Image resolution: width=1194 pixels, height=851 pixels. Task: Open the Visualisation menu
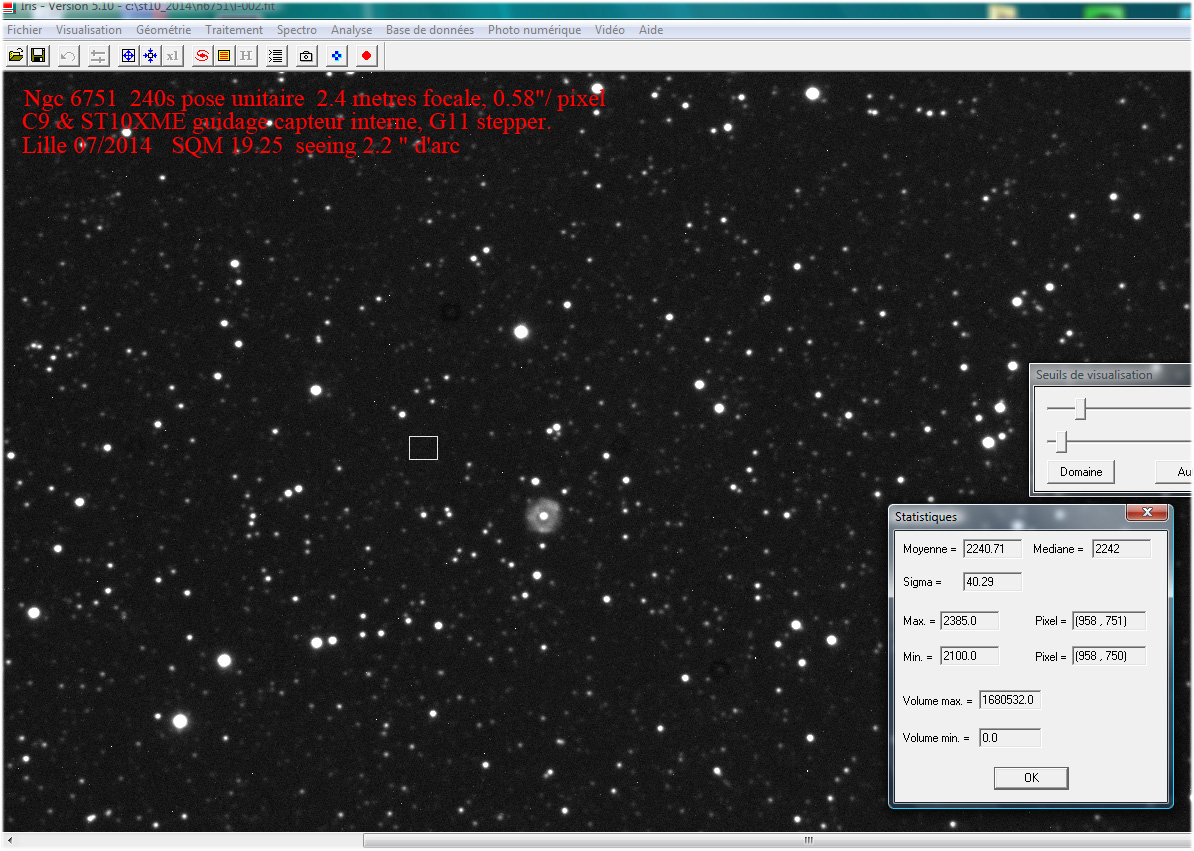[88, 30]
